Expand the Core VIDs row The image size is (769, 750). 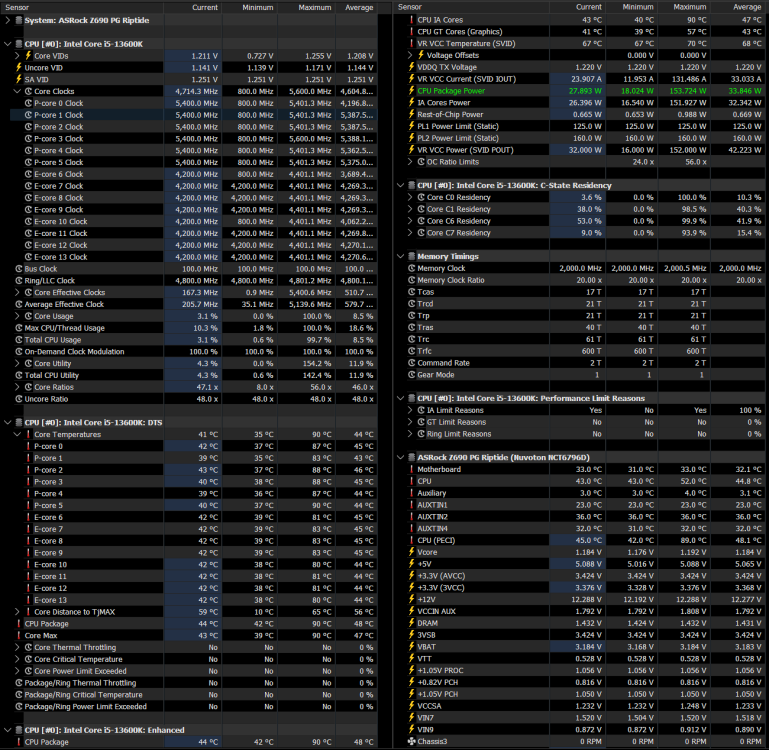coord(18,55)
